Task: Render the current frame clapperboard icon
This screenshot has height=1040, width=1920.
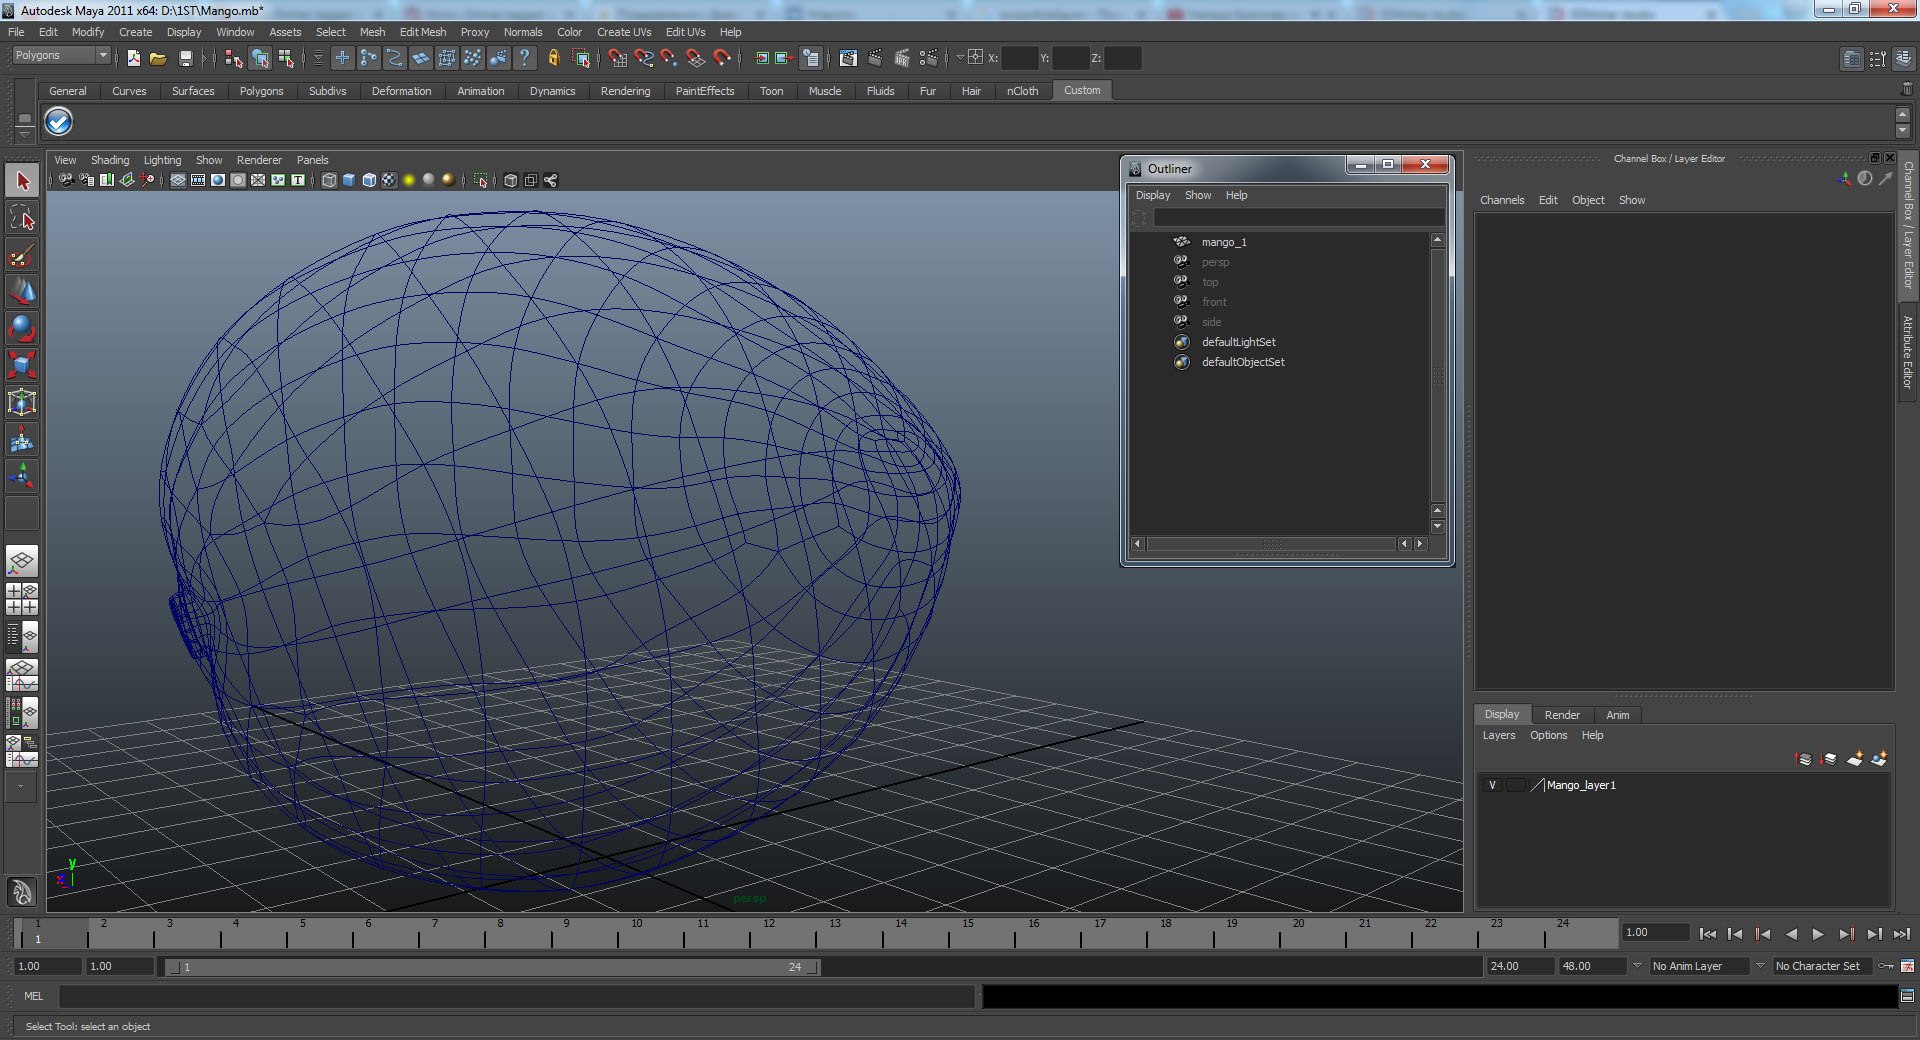Action: coord(875,58)
